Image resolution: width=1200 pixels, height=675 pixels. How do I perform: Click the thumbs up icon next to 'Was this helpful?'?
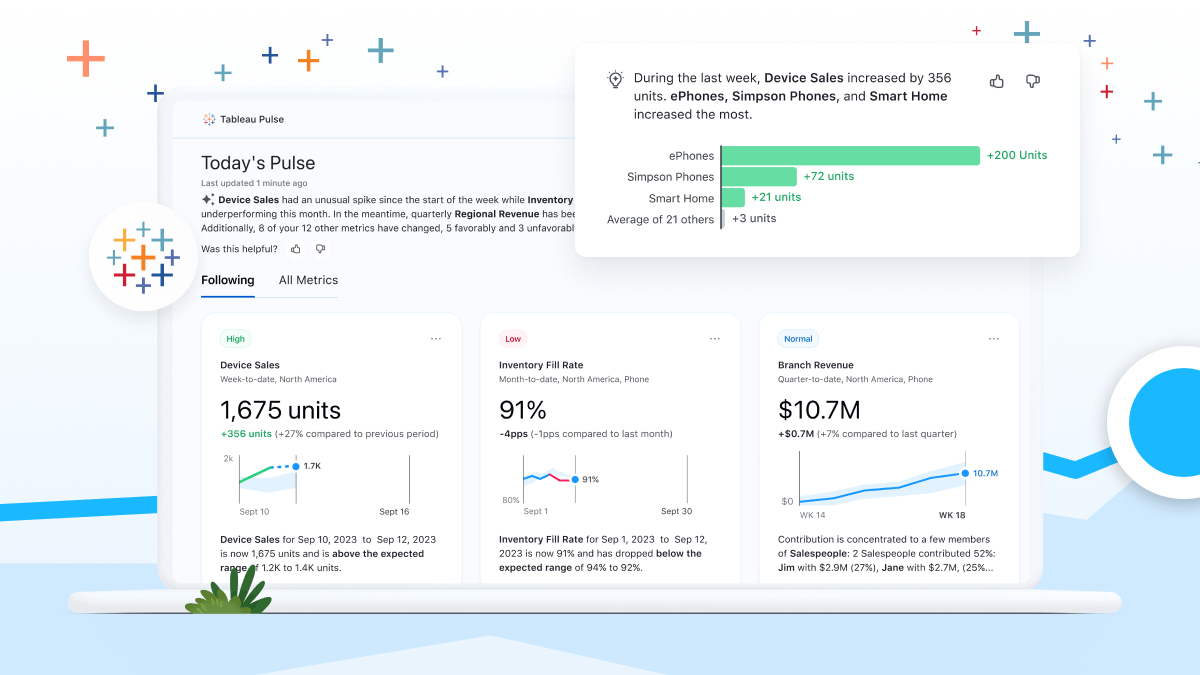(295, 248)
